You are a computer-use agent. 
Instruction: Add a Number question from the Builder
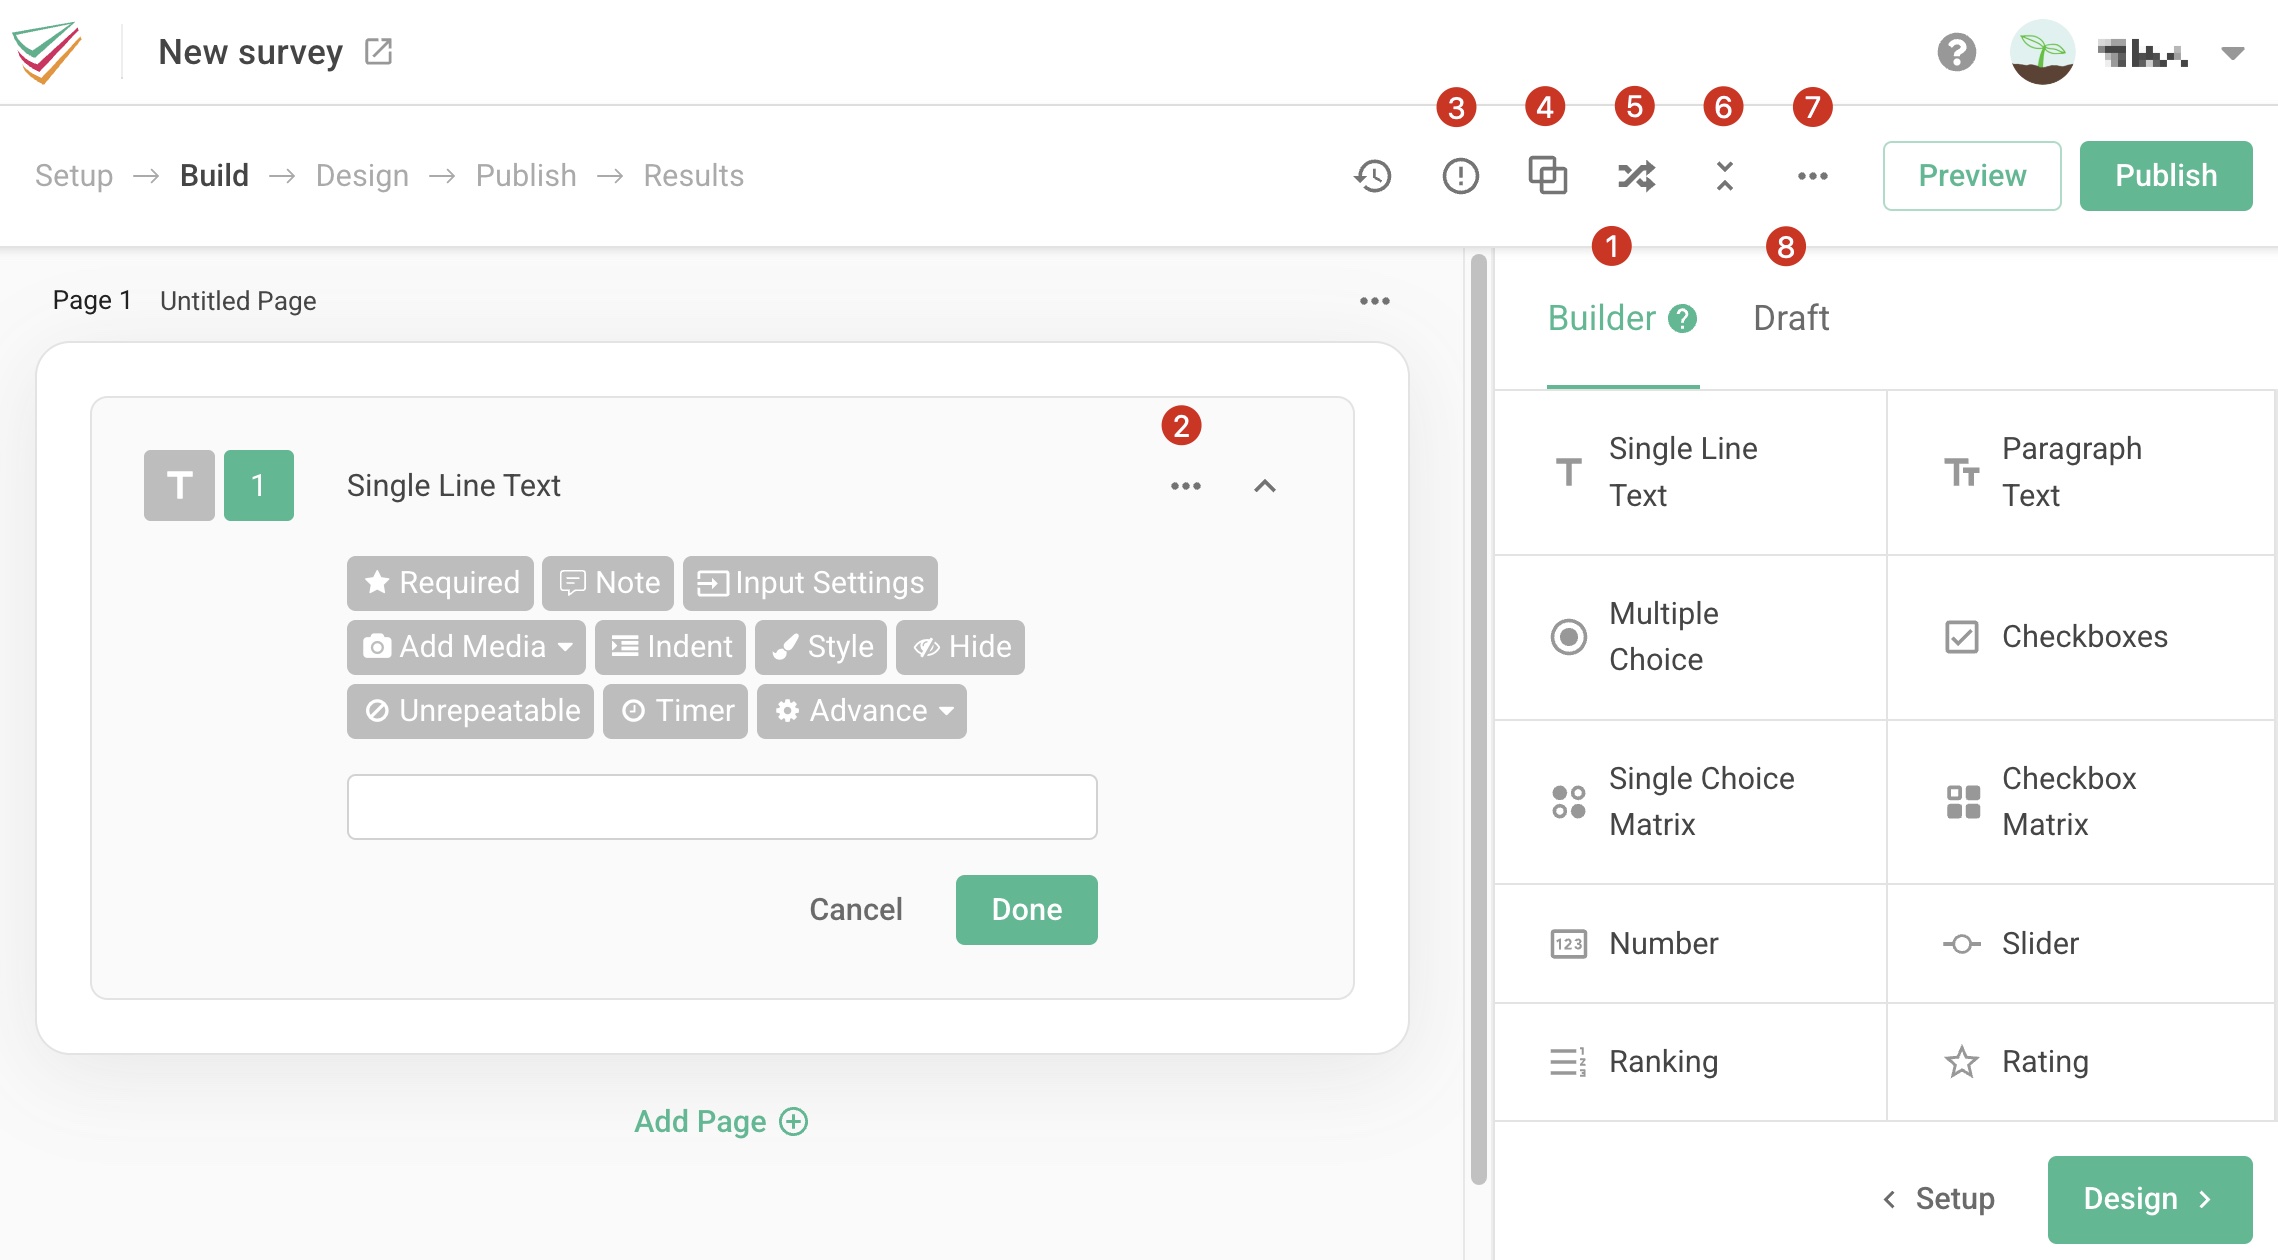click(1663, 943)
